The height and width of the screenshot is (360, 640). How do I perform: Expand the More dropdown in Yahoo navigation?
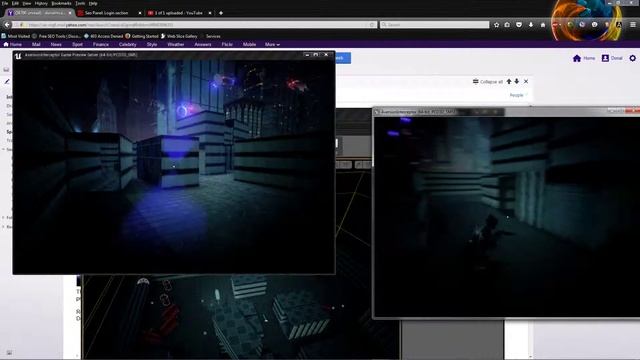tap(272, 44)
